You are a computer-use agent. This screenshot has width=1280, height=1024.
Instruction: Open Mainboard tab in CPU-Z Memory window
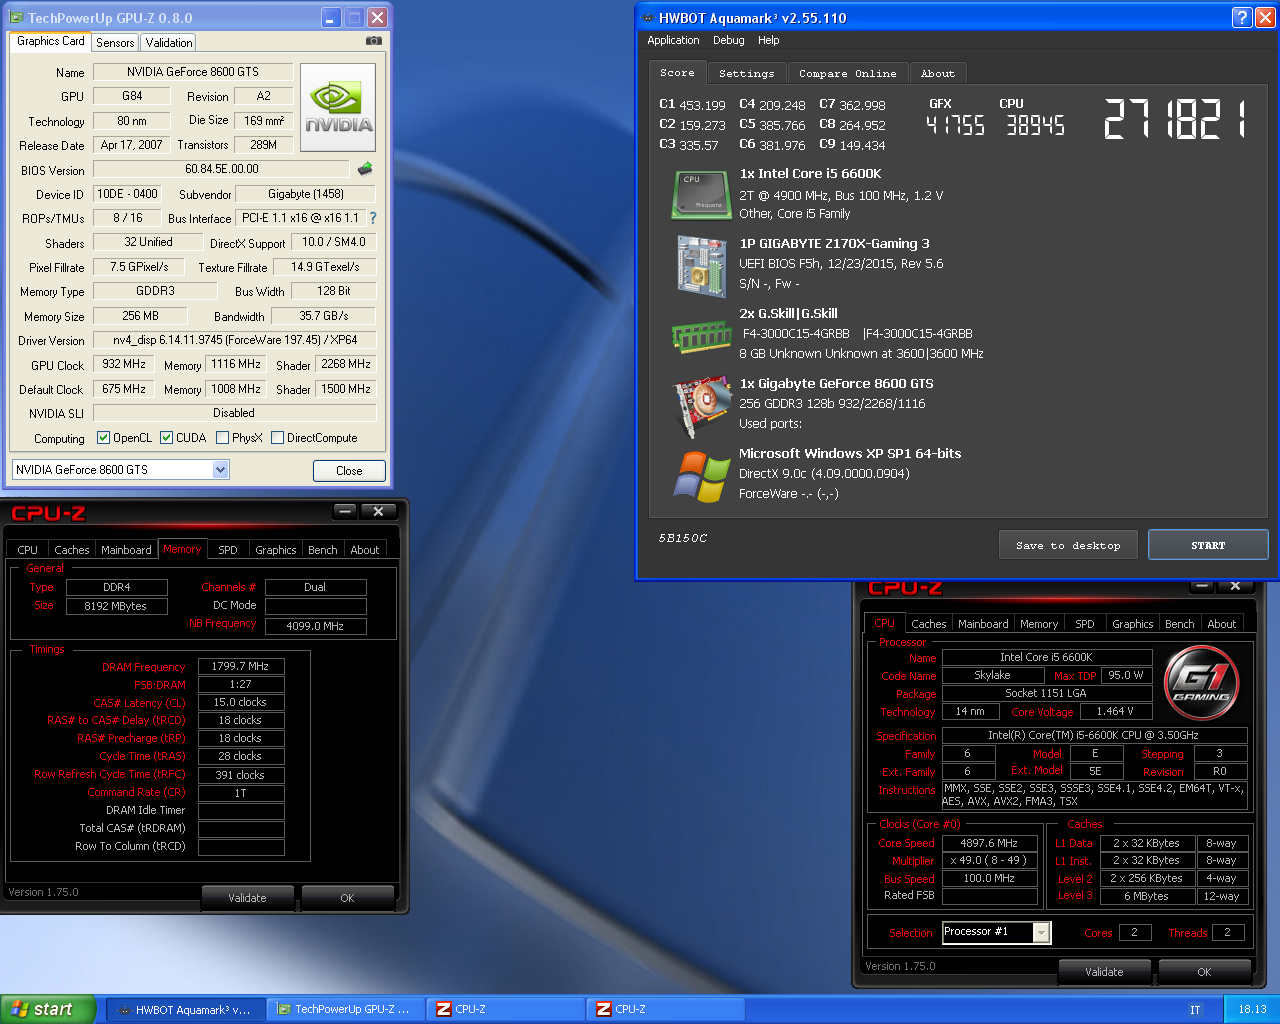tap(126, 550)
